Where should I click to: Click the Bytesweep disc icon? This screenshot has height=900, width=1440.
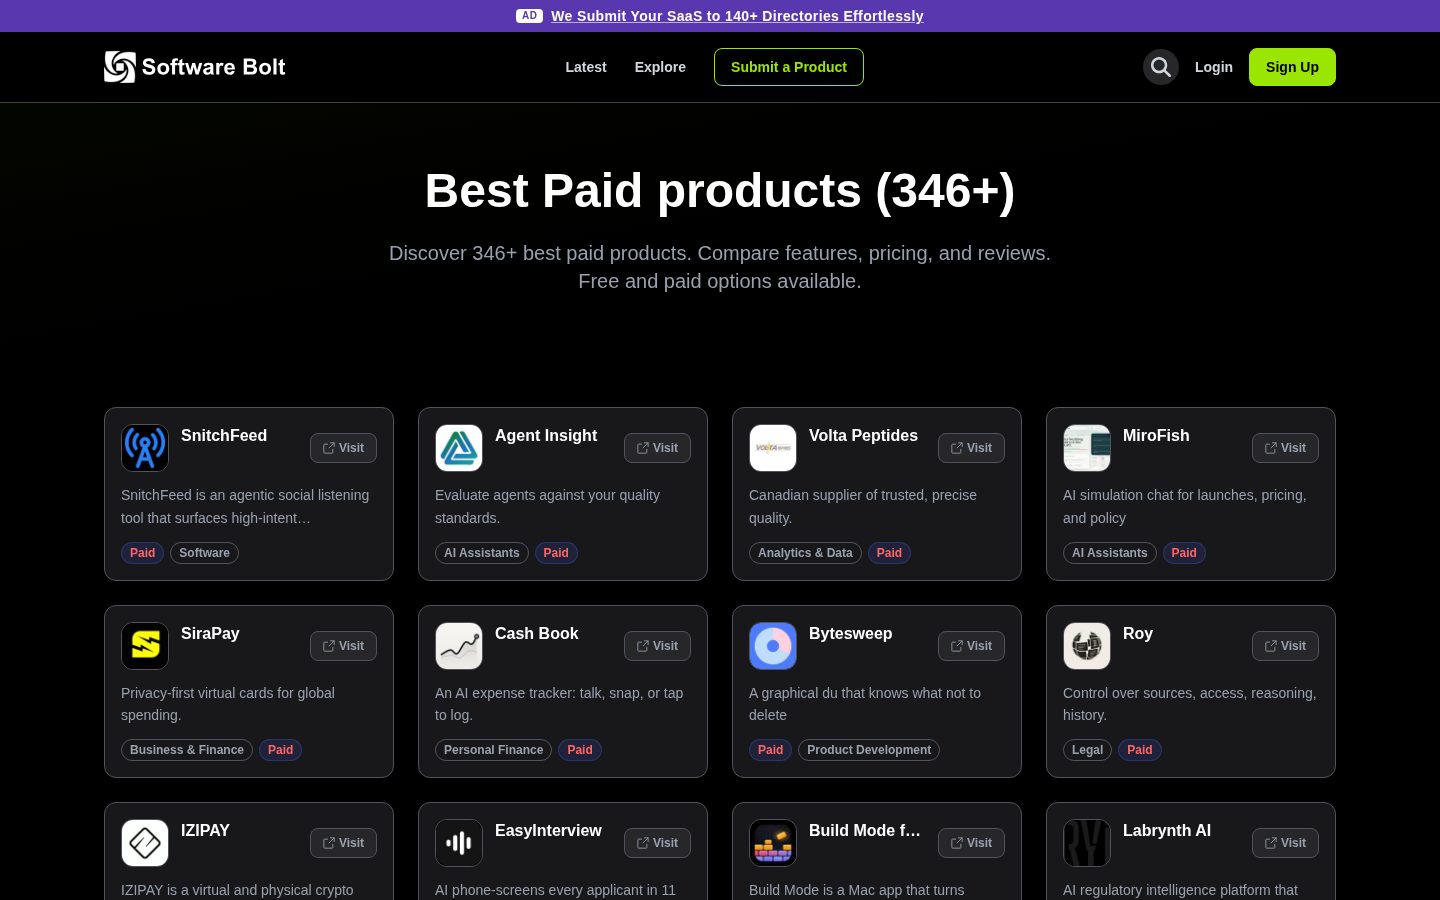[773, 646]
